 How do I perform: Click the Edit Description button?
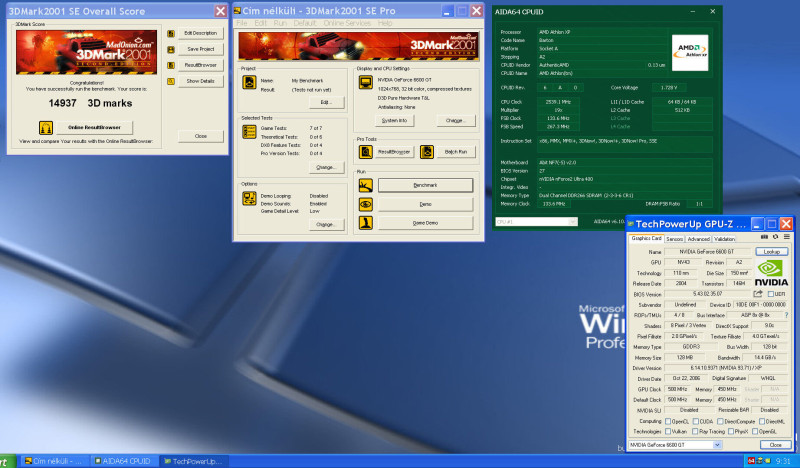click(x=201, y=33)
